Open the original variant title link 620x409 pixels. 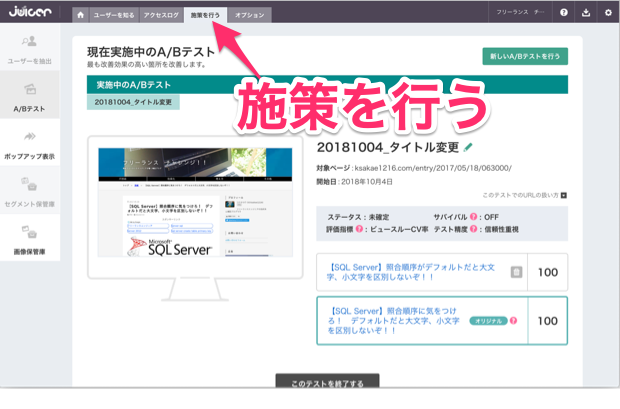point(394,321)
